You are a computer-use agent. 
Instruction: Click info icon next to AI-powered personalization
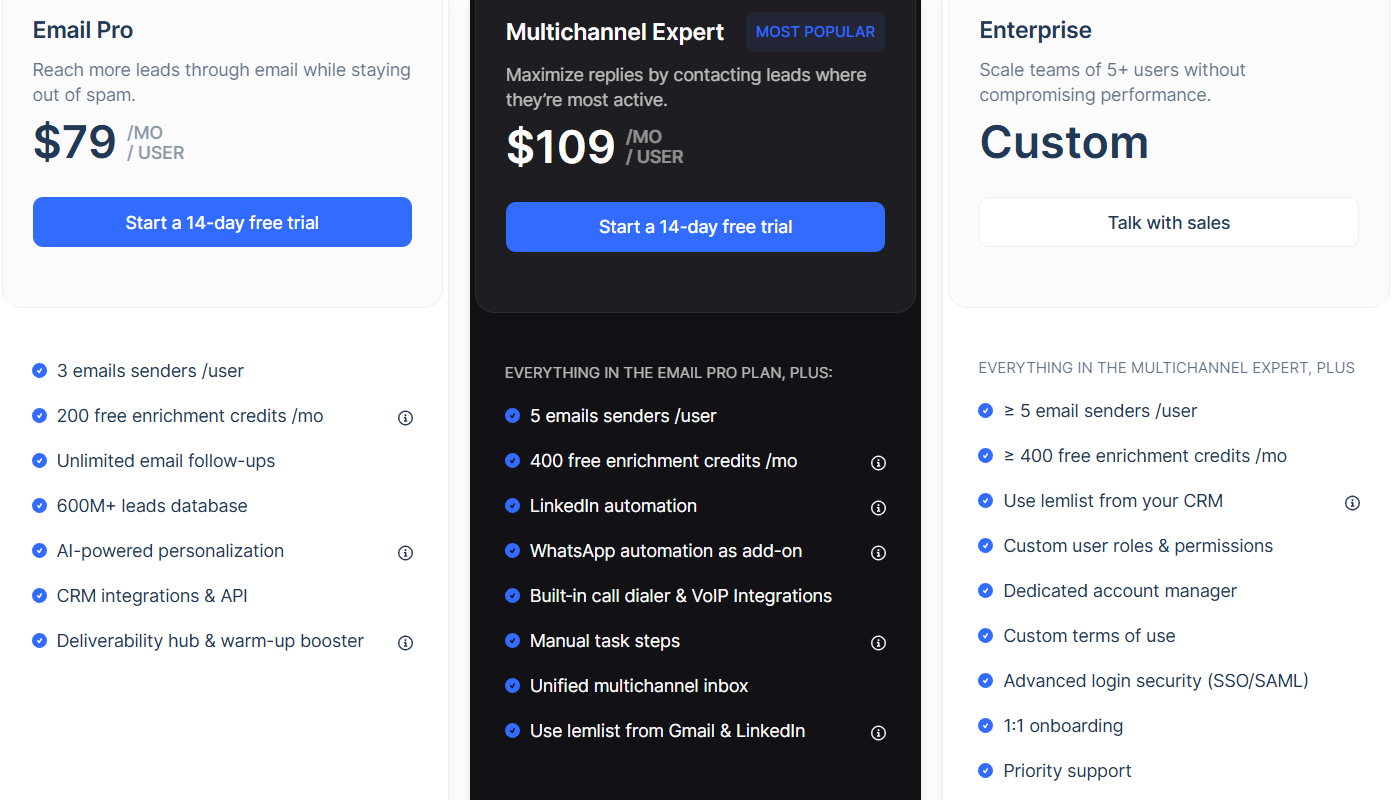(405, 552)
